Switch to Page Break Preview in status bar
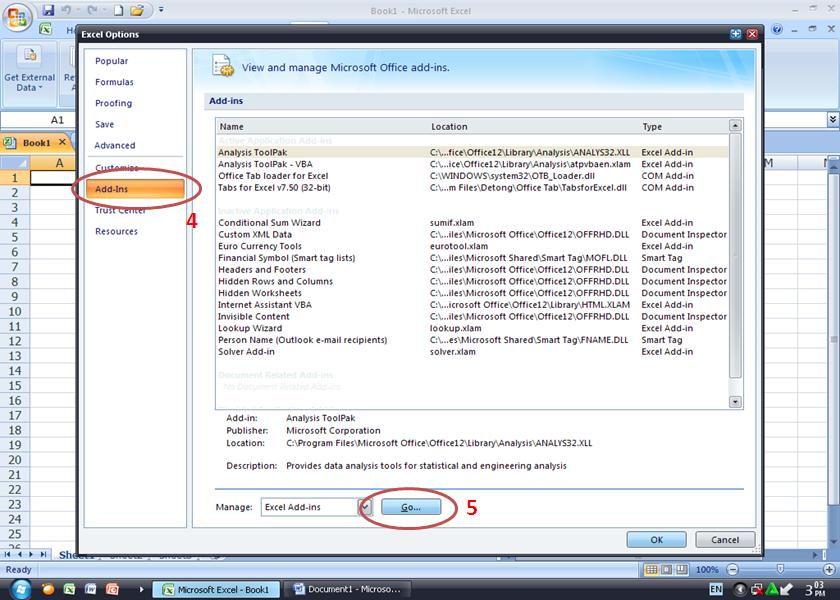840x600 pixels. pyautogui.click(x=681, y=569)
